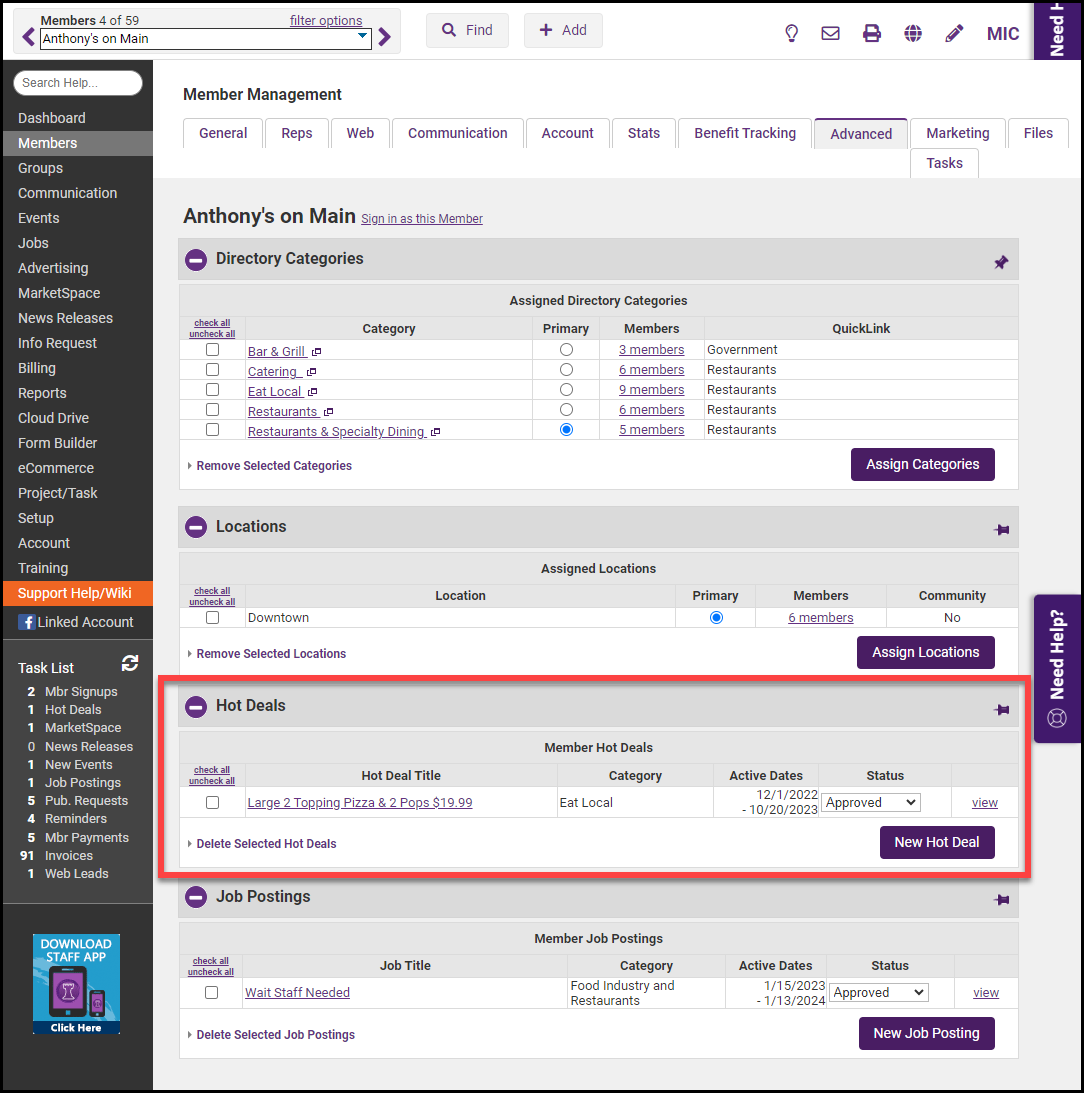Click the Search Help input field

pyautogui.click(x=78, y=83)
